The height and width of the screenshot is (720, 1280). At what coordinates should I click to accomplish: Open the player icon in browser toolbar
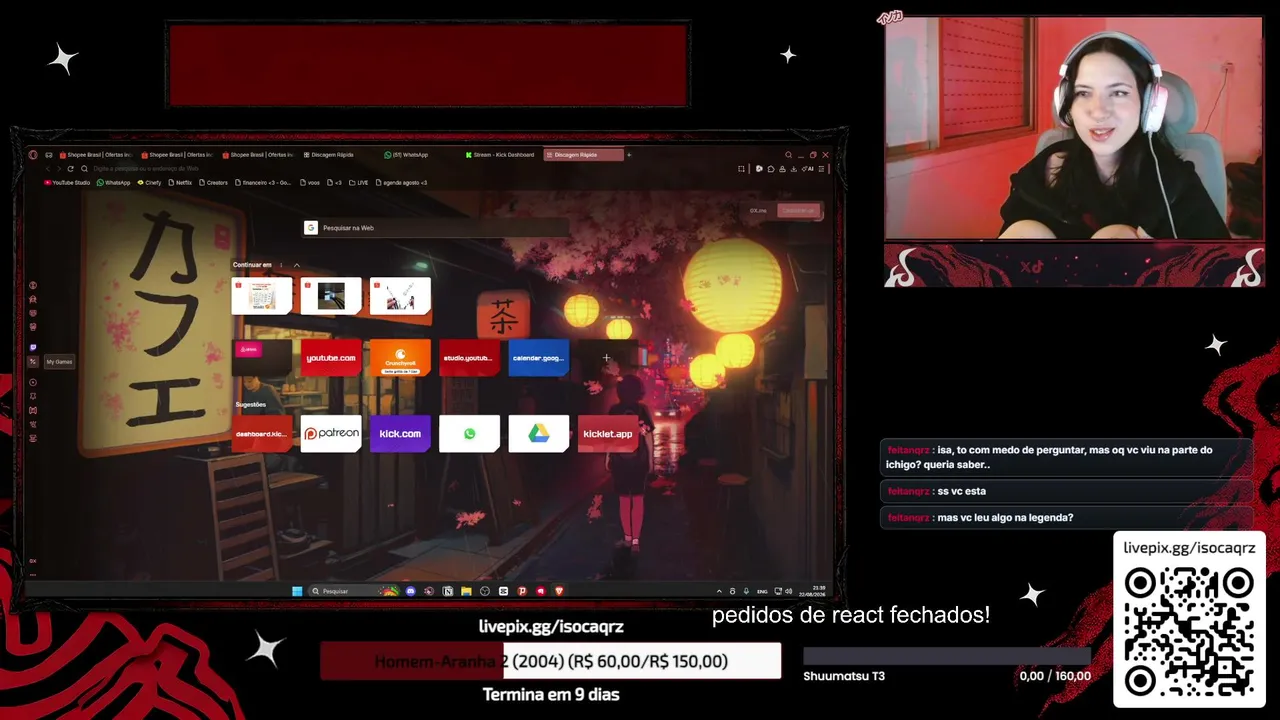[x=759, y=169]
